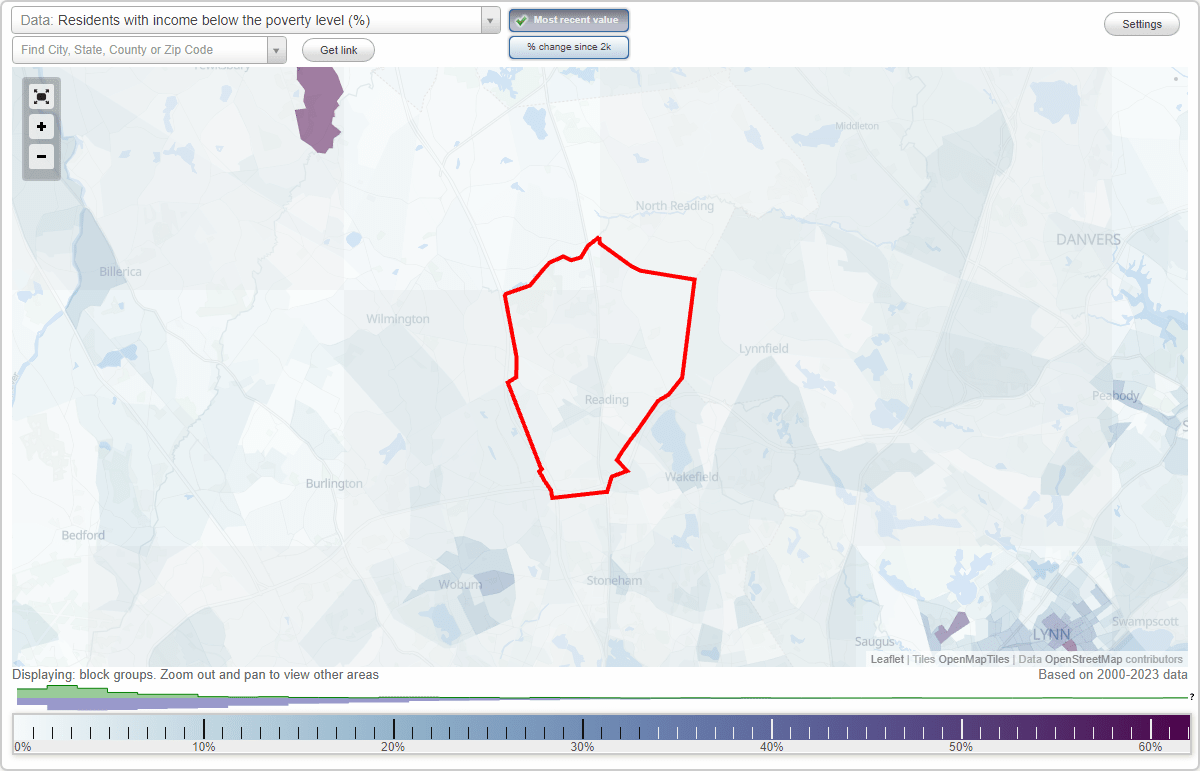This screenshot has height=771, width=1200.
Task: Click the arrow beside the location search box
Action: pos(276,49)
